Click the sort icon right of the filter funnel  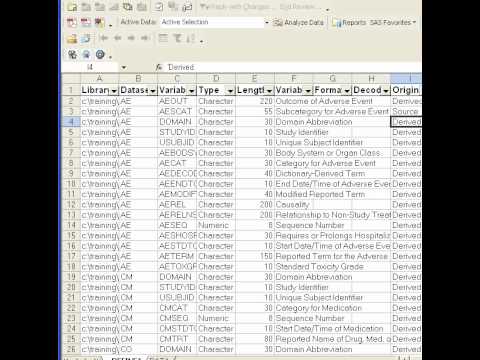[x=190, y=38]
